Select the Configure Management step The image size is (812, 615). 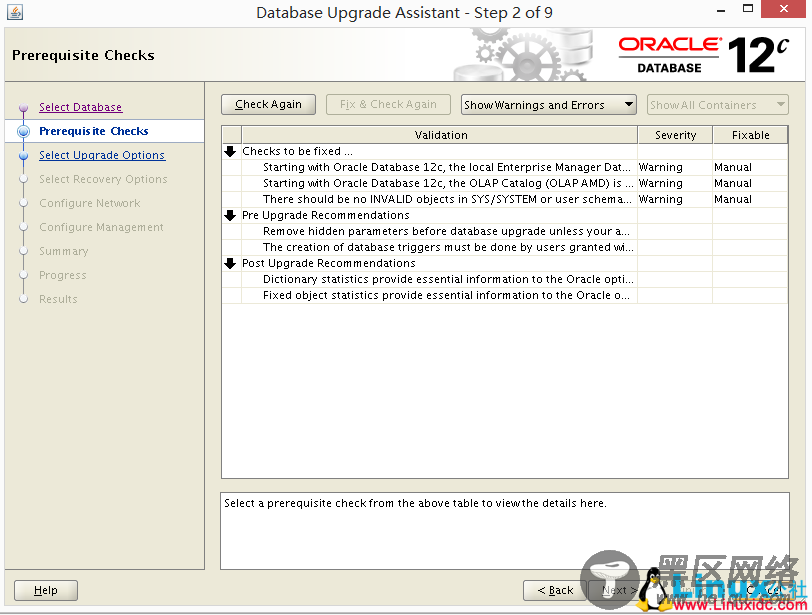pos(101,227)
